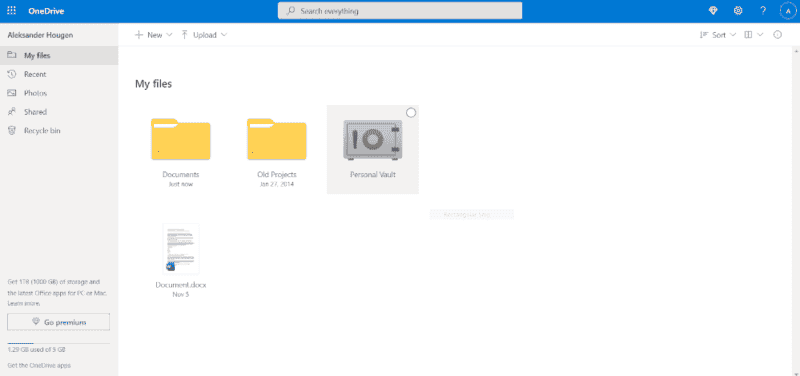The height and width of the screenshot is (376, 800).
Task: Open the Old Projects folder
Action: pos(277,139)
